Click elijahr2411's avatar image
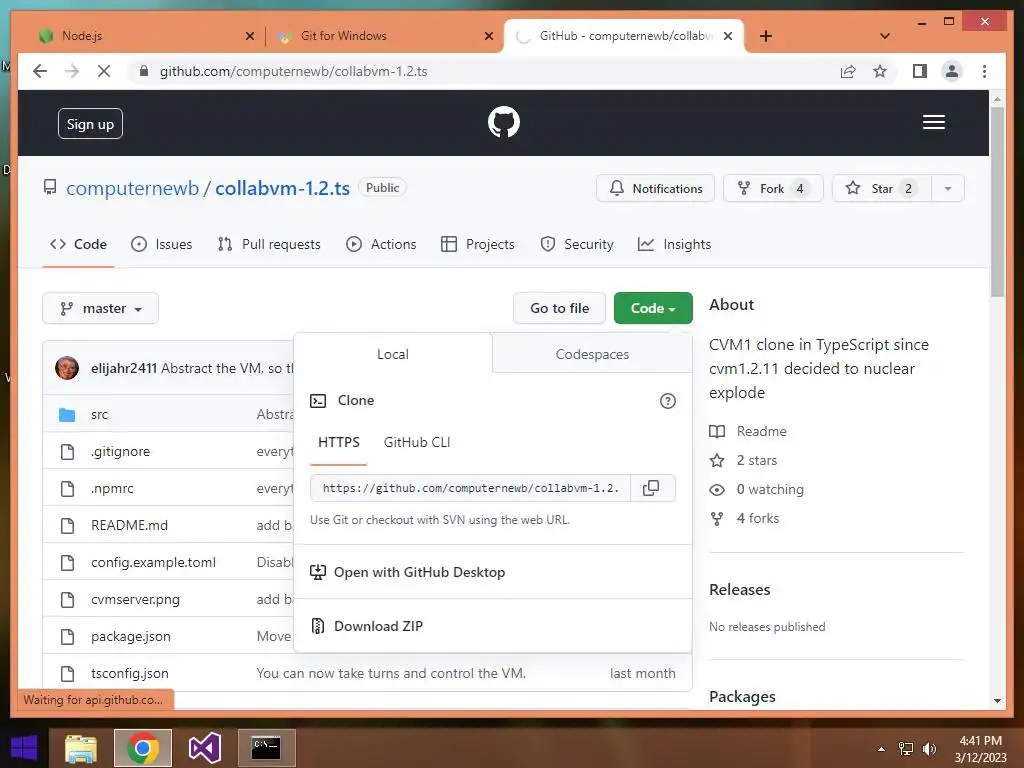 tap(67, 368)
